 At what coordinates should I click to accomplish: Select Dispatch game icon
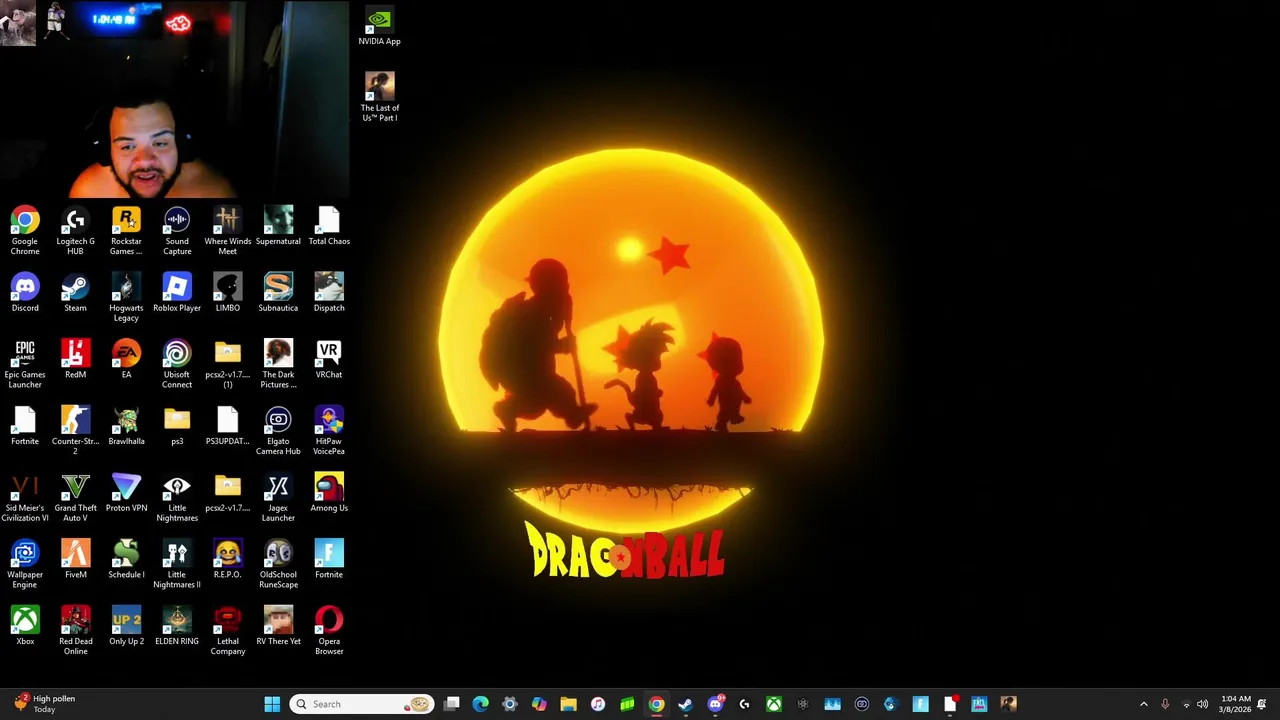click(x=329, y=293)
